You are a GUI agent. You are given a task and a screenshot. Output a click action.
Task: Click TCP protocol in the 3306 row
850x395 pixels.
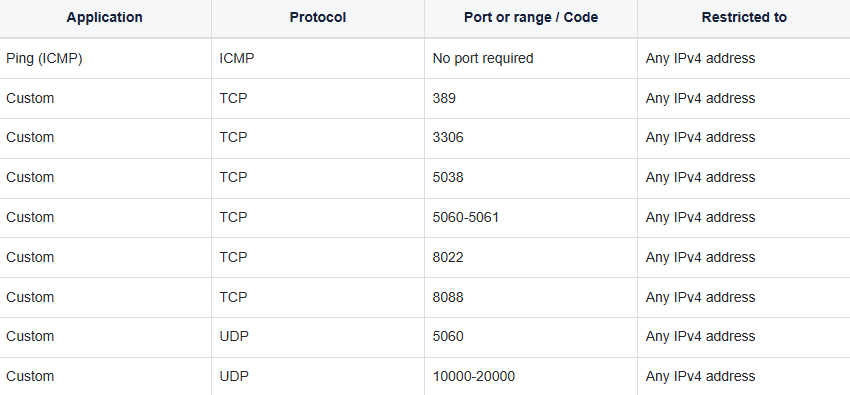point(233,138)
